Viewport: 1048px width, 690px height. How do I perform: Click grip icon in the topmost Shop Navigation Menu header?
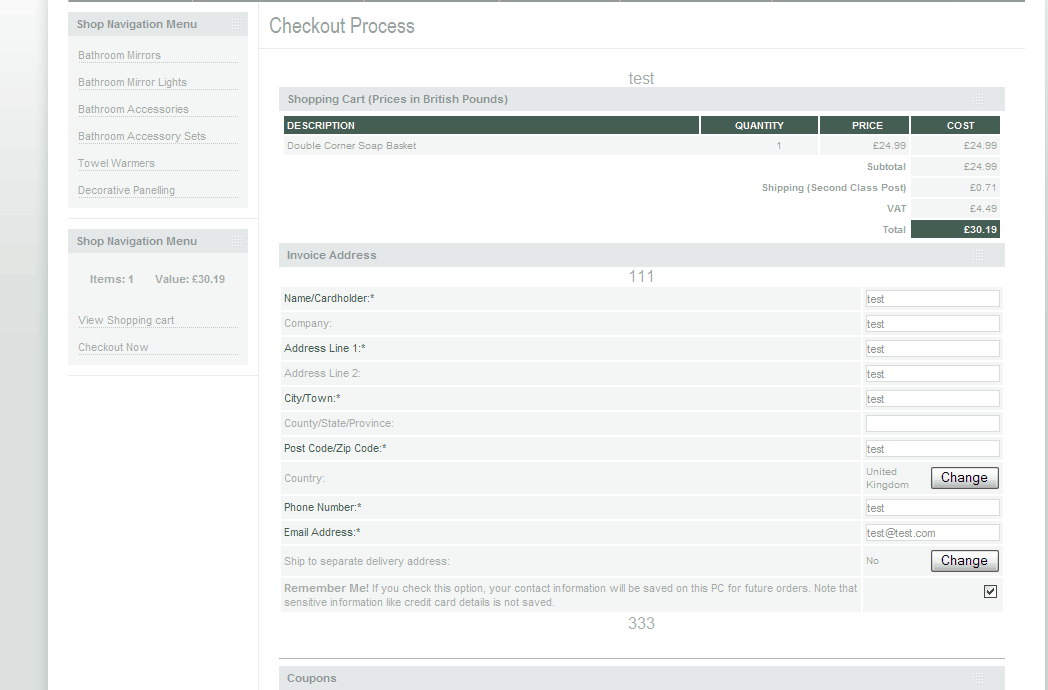point(237,24)
